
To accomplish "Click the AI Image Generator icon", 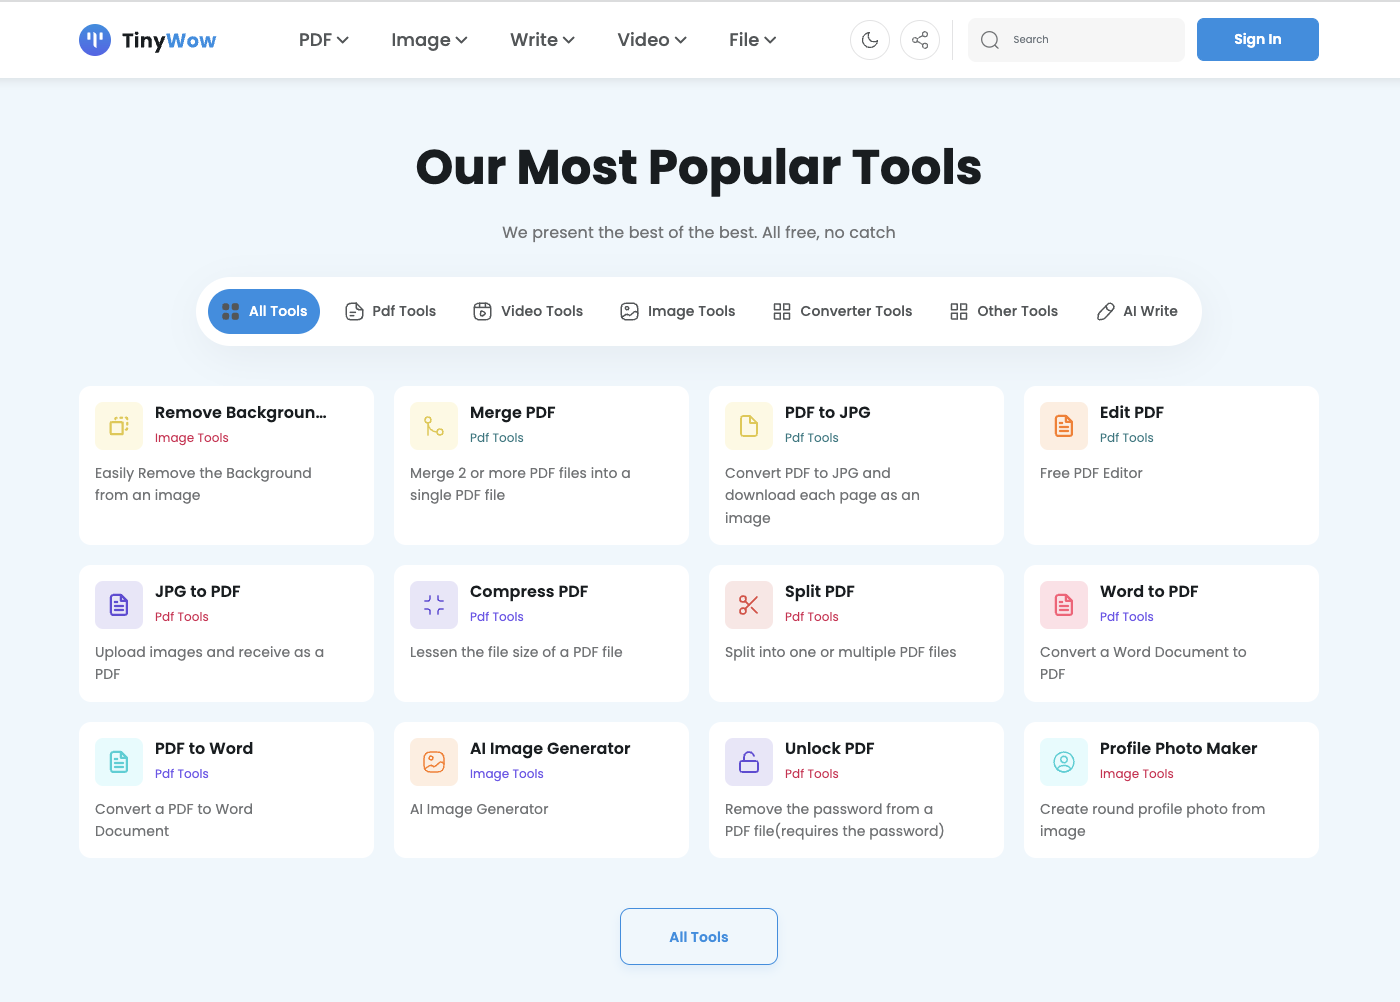I will (434, 762).
